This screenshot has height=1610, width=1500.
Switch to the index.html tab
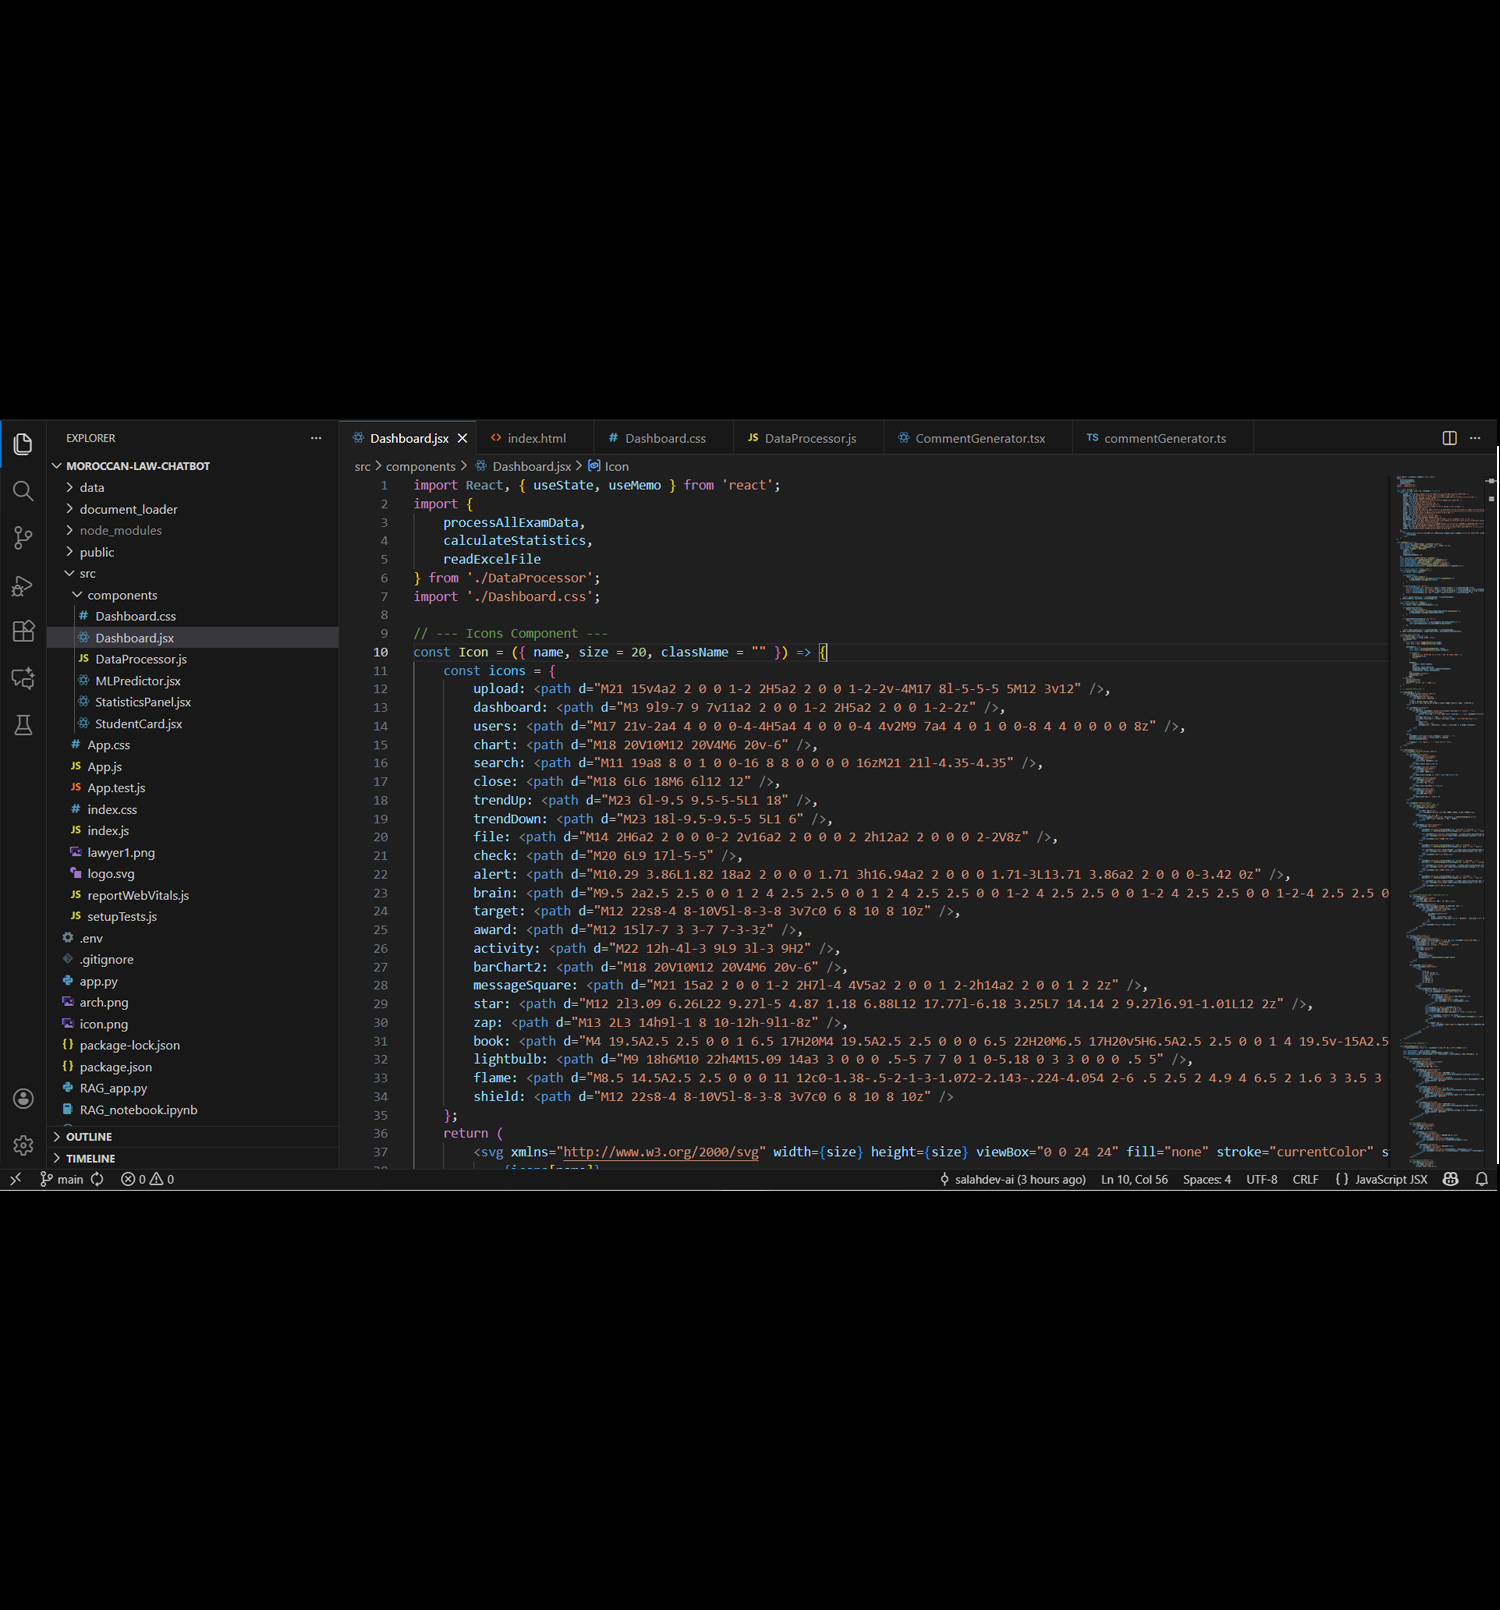click(536, 439)
